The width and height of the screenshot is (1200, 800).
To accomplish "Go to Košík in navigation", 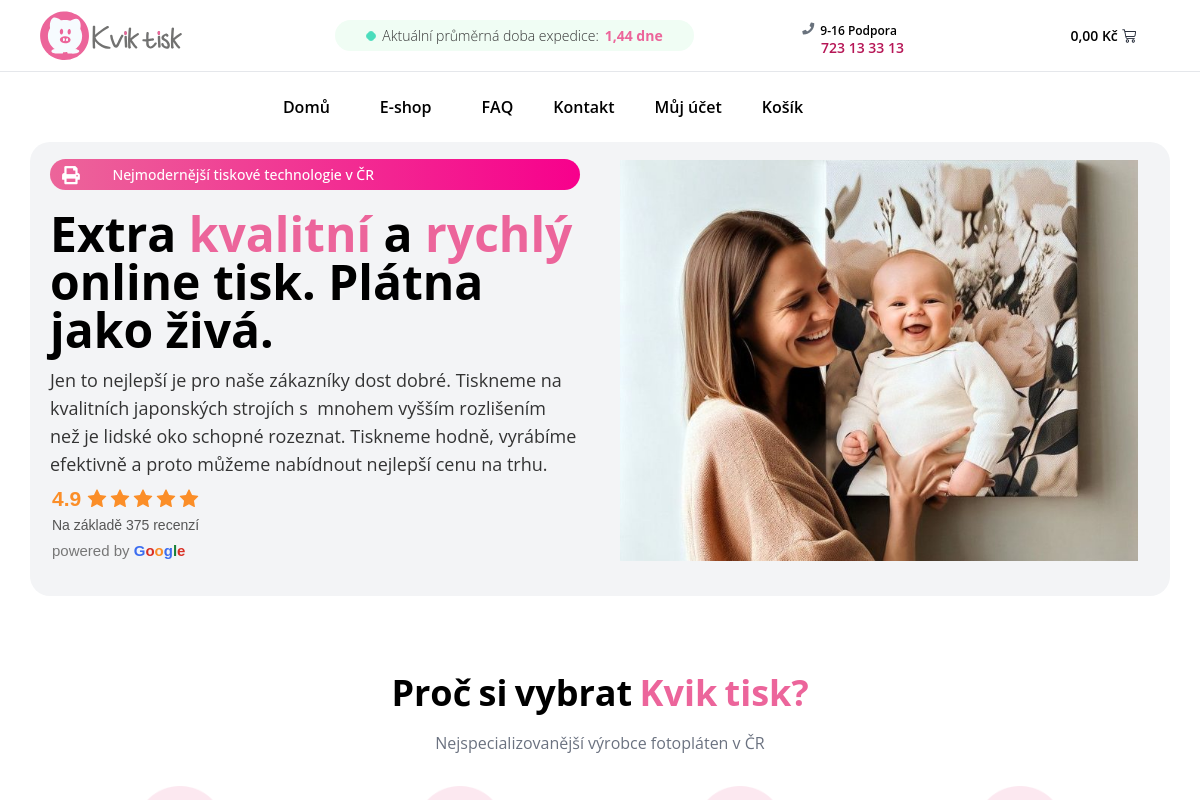I will 782,107.
